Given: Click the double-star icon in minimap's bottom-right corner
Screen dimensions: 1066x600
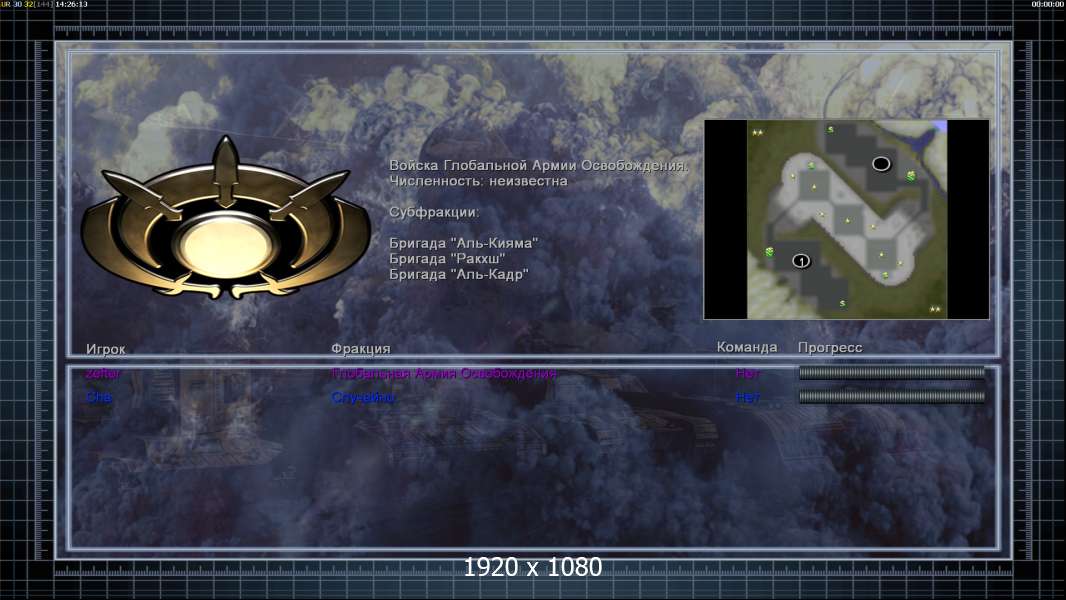Looking at the screenshot, I should tap(935, 309).
